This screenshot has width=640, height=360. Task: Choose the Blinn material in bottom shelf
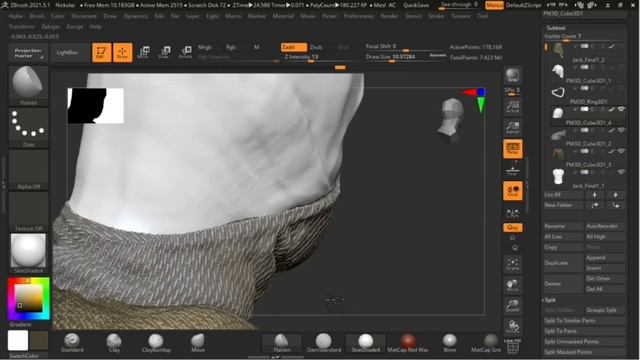tap(449, 343)
